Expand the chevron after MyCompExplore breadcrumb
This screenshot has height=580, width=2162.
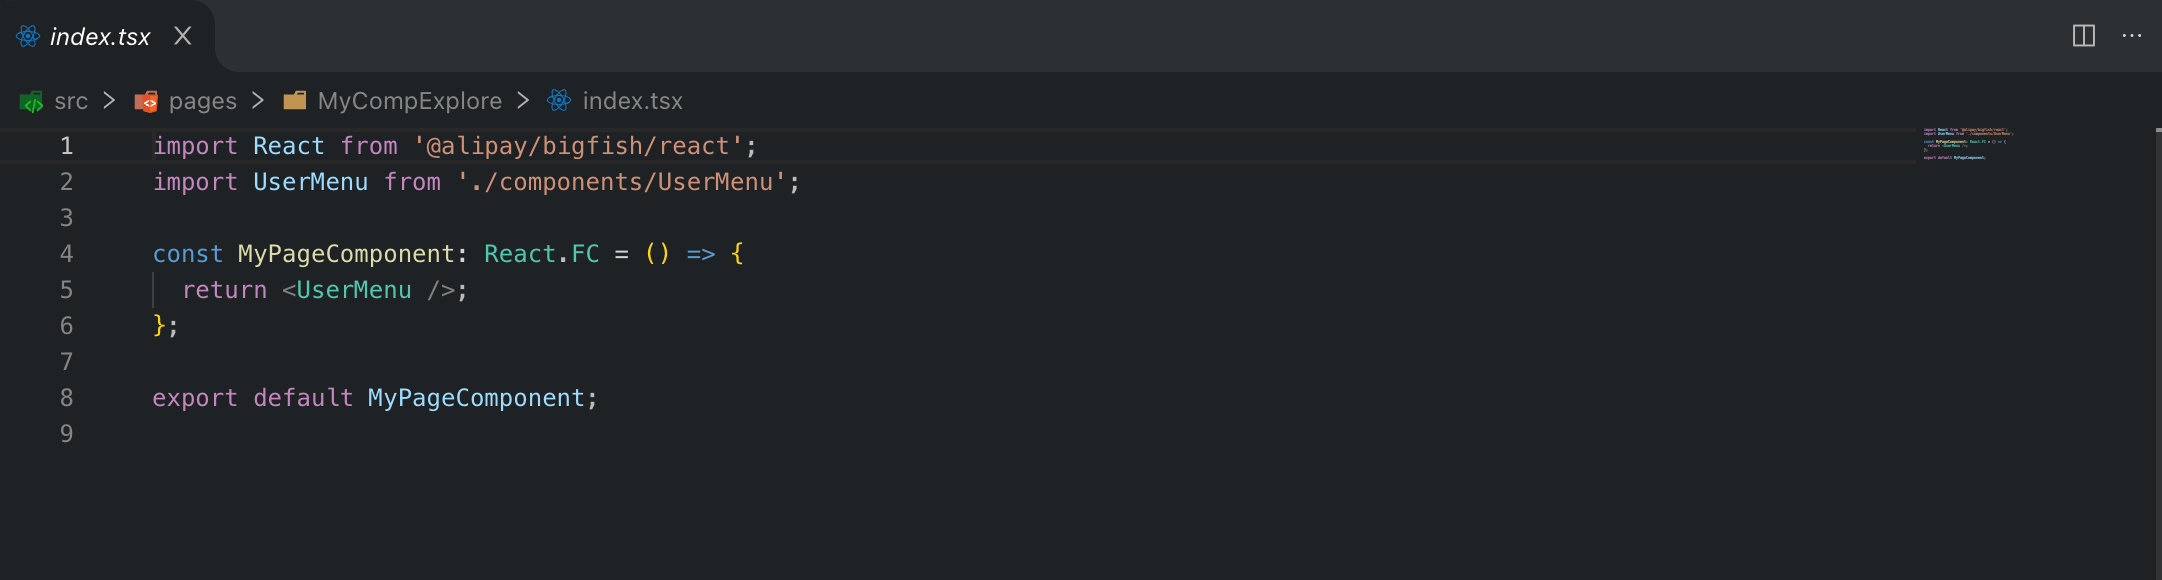[x=523, y=100]
